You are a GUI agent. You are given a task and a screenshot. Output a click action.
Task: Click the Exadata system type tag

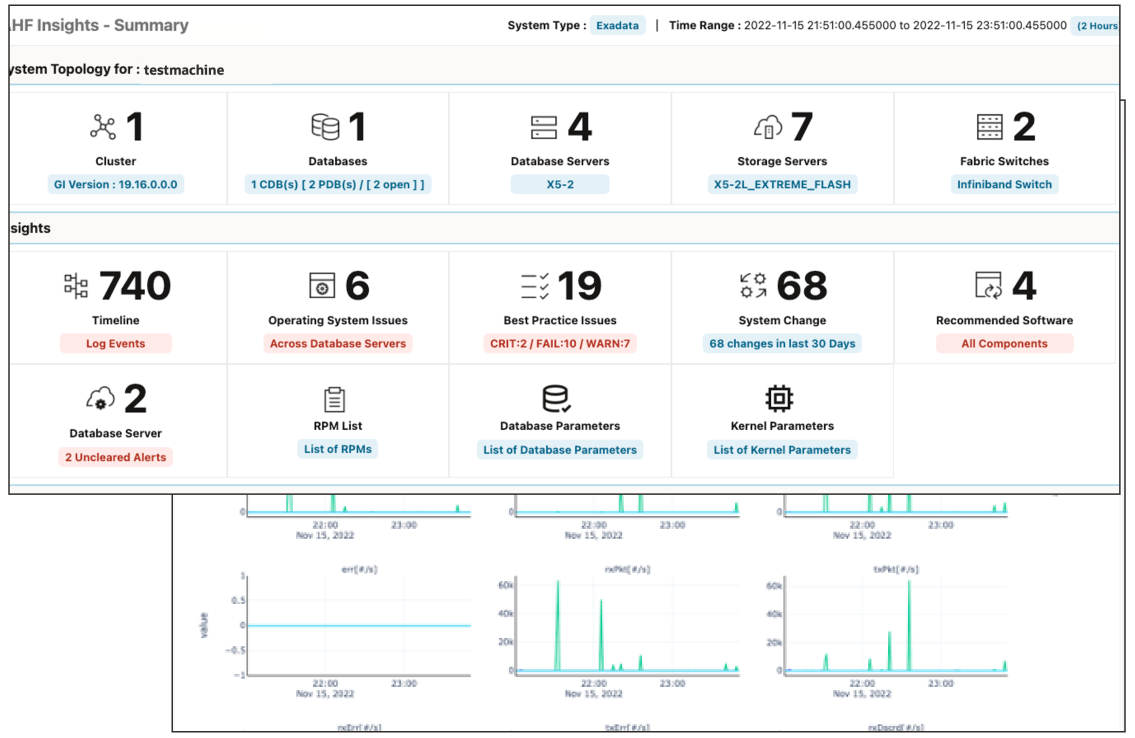click(x=617, y=25)
